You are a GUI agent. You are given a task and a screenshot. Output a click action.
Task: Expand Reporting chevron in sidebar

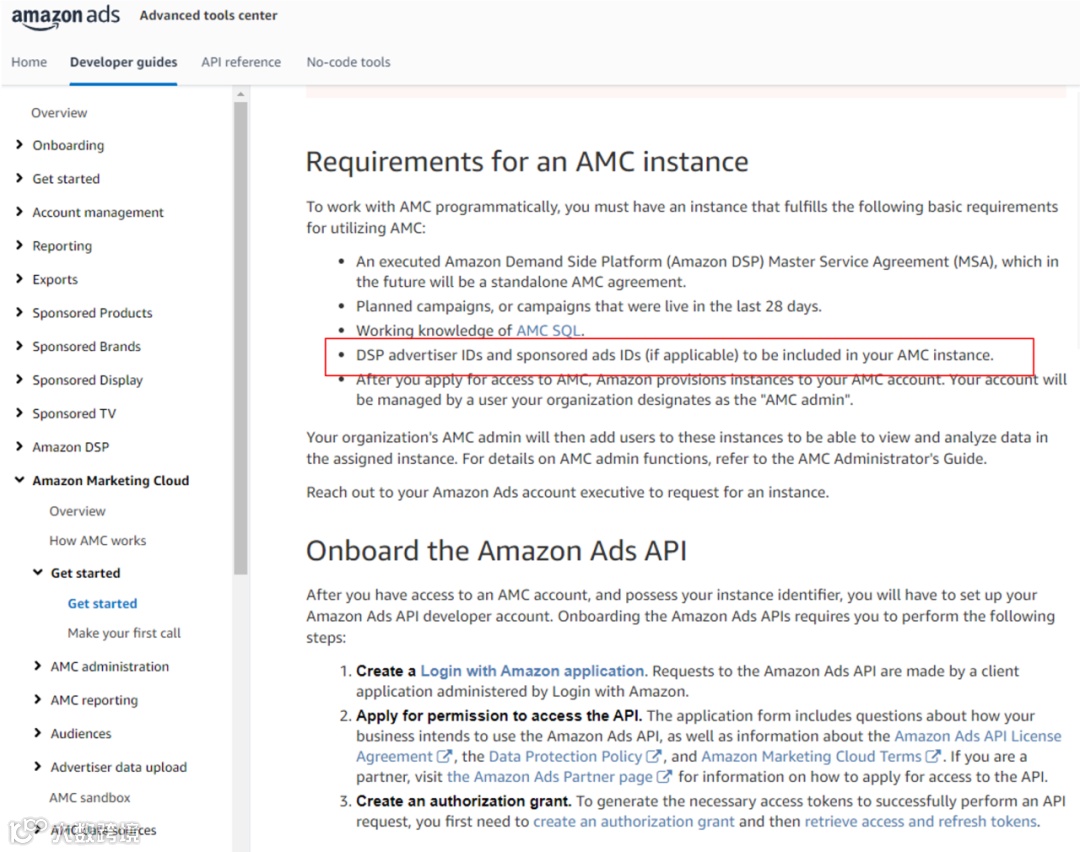click(x=19, y=245)
